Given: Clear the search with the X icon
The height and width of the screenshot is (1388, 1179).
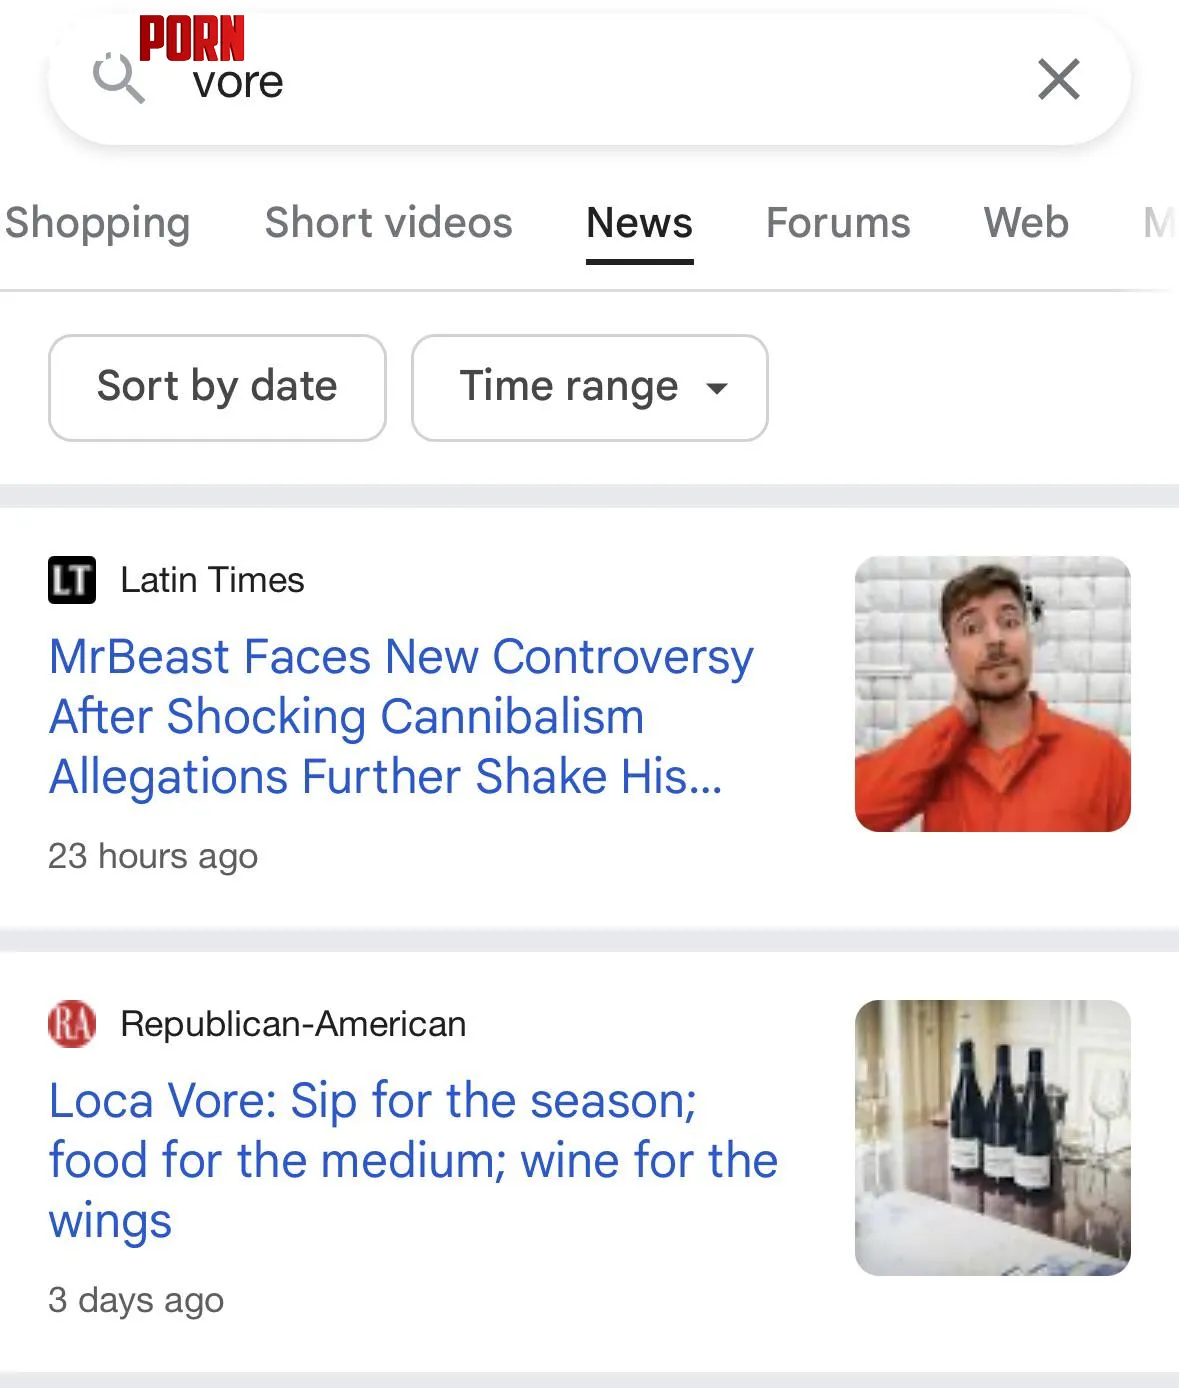Looking at the screenshot, I should coord(1059,79).
